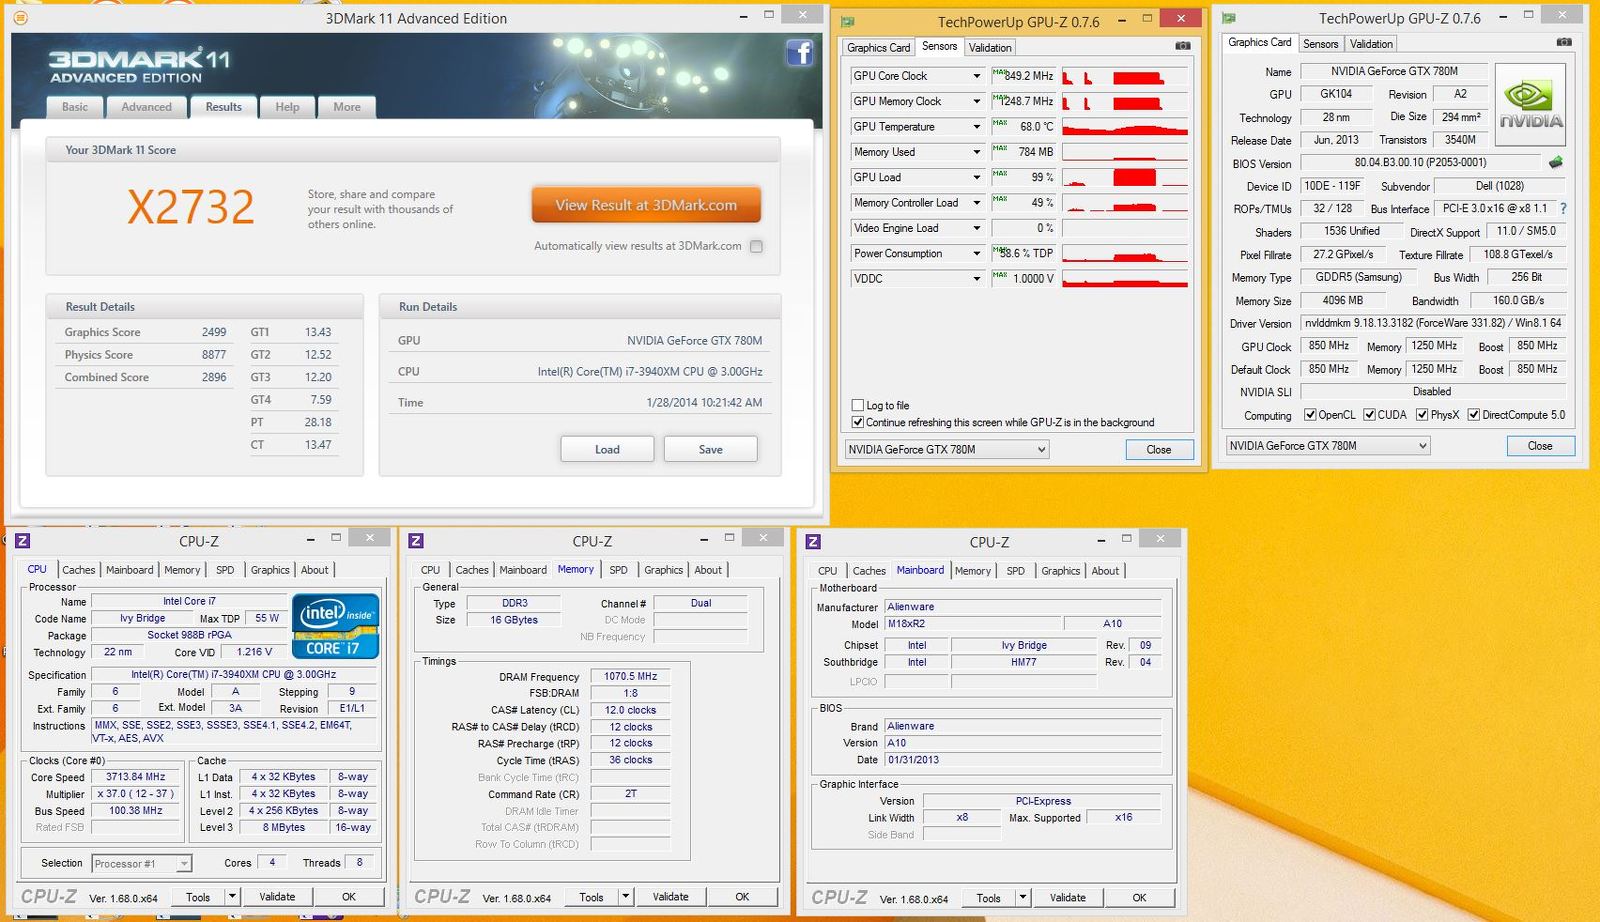Enable Log to file checkbox

857,405
